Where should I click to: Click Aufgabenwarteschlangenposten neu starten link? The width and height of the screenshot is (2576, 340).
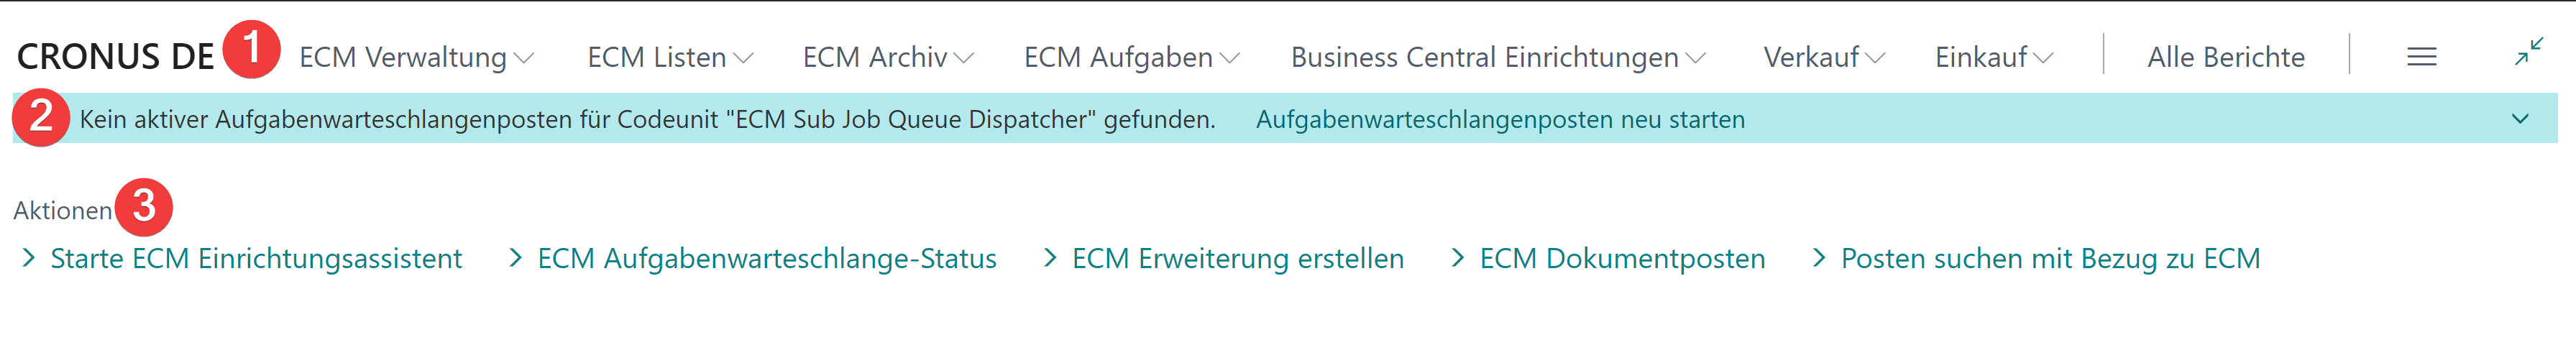[x=1499, y=120]
